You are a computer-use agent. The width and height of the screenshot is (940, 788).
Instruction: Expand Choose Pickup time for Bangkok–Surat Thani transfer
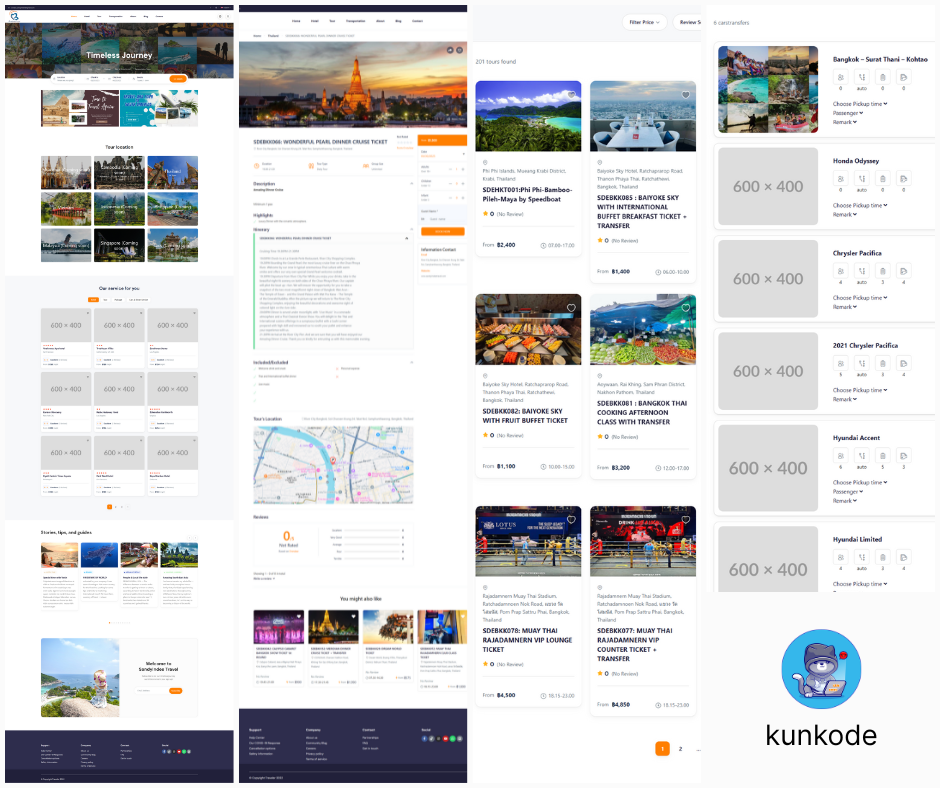(x=859, y=104)
